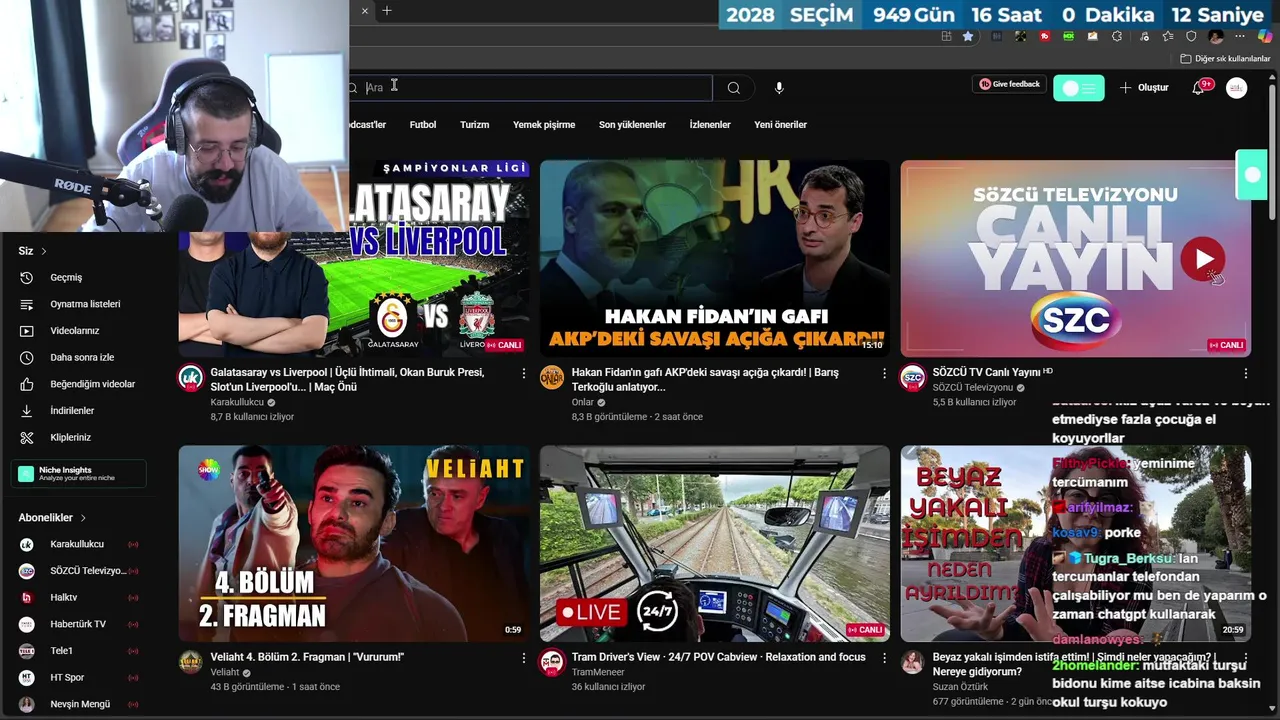Select the İzlenenler filter chip
The height and width of the screenshot is (720, 1280).
[x=710, y=125]
